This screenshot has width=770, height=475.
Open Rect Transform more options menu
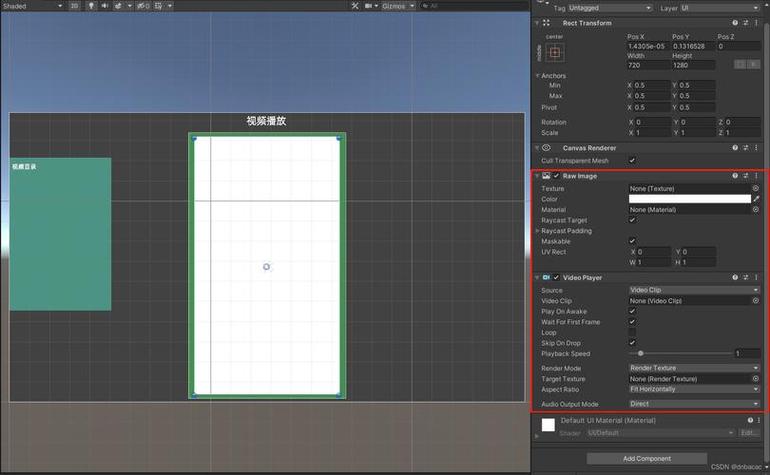pos(756,23)
